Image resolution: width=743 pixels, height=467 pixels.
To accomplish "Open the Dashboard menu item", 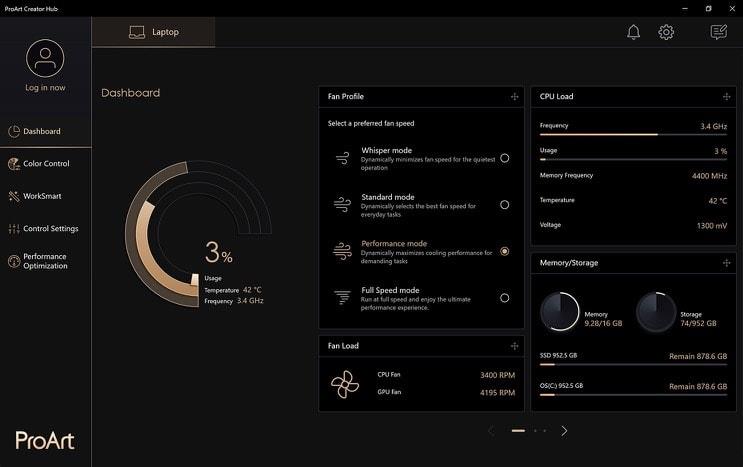I will click(42, 131).
